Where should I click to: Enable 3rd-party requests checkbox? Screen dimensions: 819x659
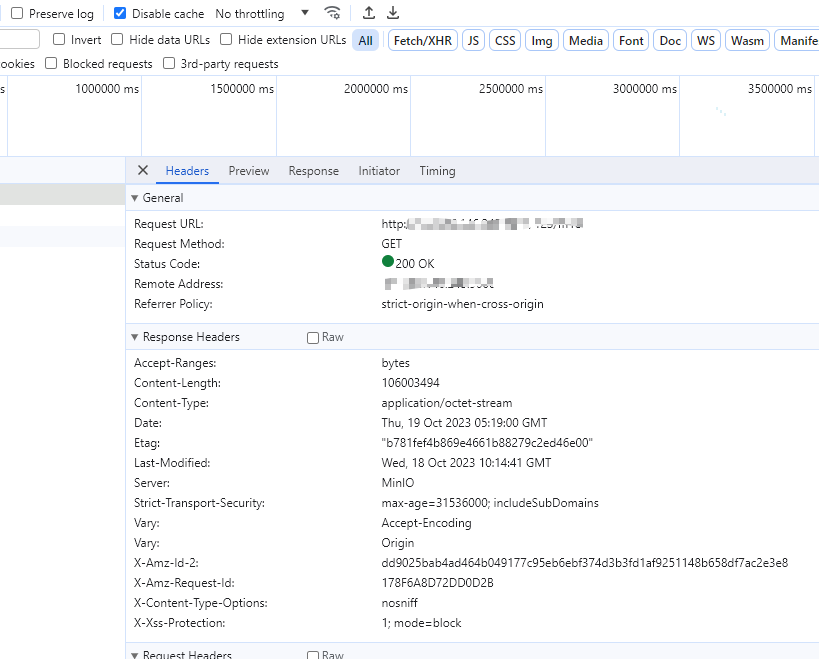point(169,63)
